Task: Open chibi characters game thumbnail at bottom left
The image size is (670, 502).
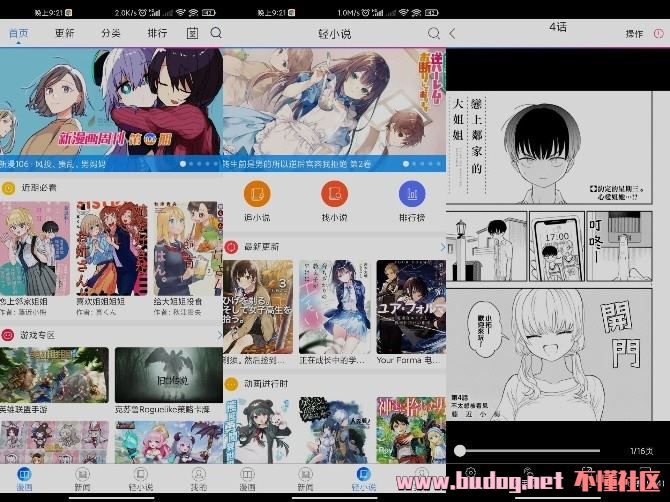Action: (54, 442)
